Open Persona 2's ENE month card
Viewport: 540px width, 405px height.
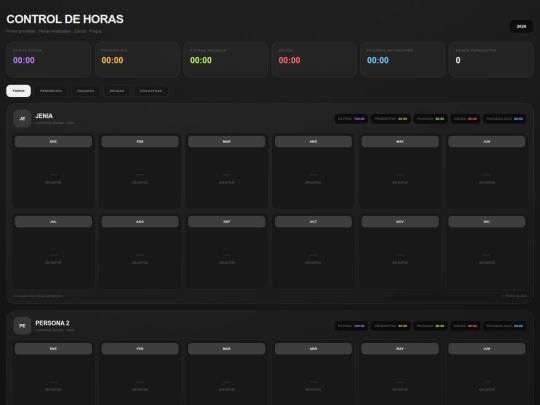click(x=53, y=373)
